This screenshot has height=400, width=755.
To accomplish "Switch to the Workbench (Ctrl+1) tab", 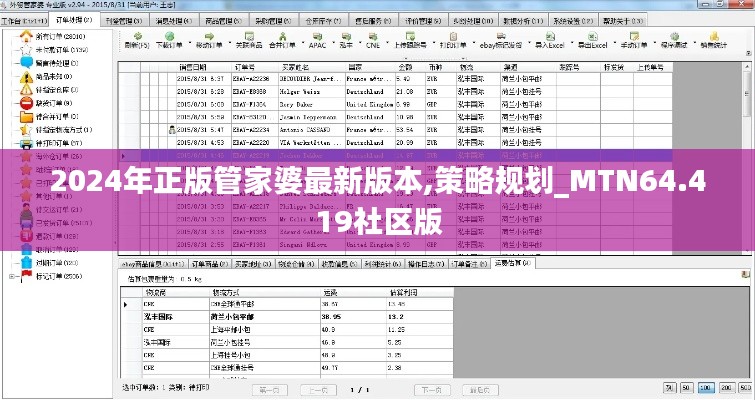I will tap(24, 21).
